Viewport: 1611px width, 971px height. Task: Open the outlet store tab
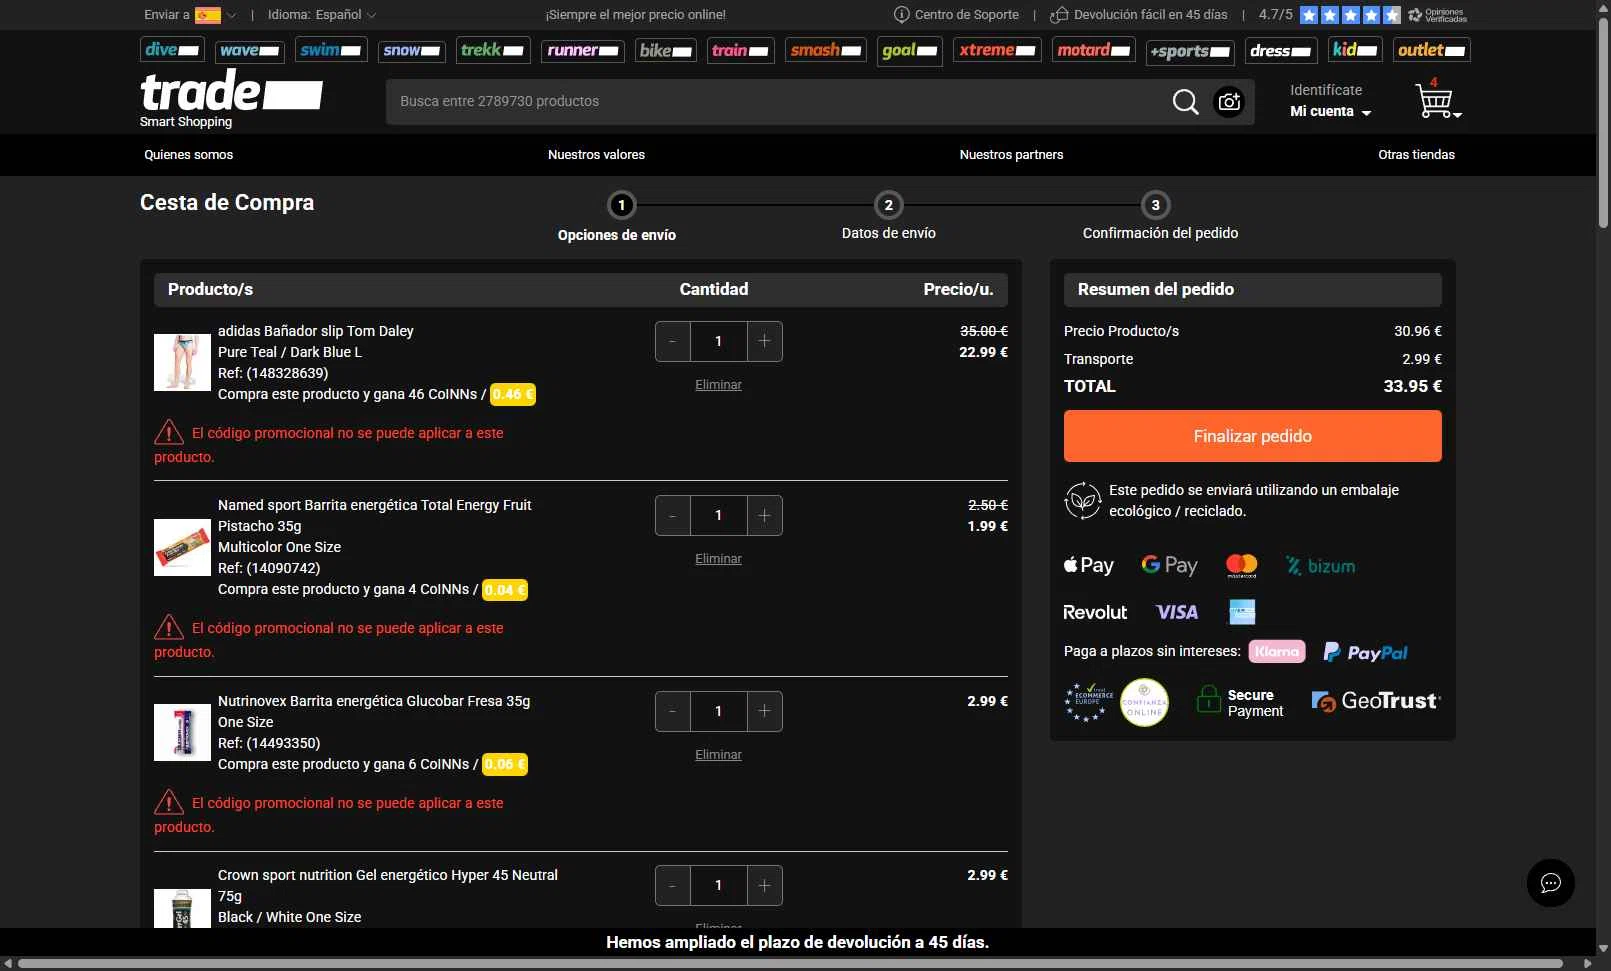tap(1432, 50)
